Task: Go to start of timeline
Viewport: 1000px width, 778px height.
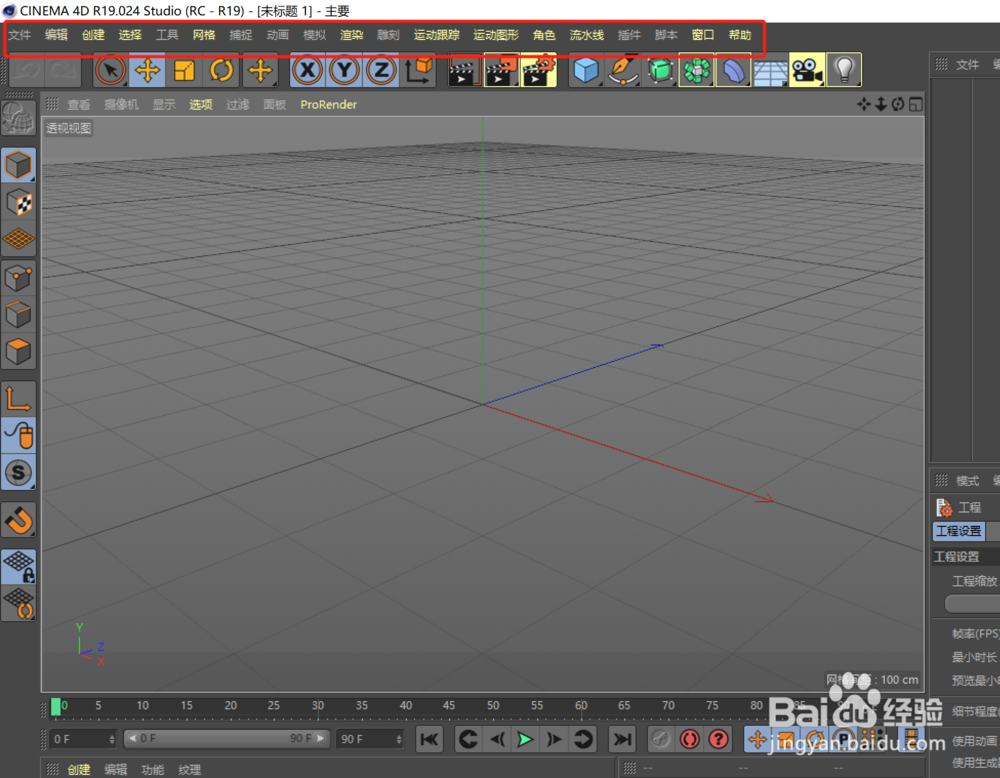Action: tap(429, 739)
